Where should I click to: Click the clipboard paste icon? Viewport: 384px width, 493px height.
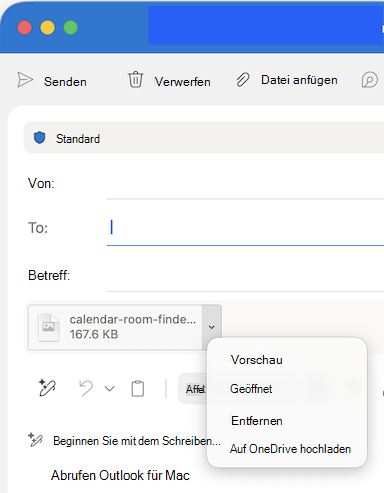(x=138, y=389)
